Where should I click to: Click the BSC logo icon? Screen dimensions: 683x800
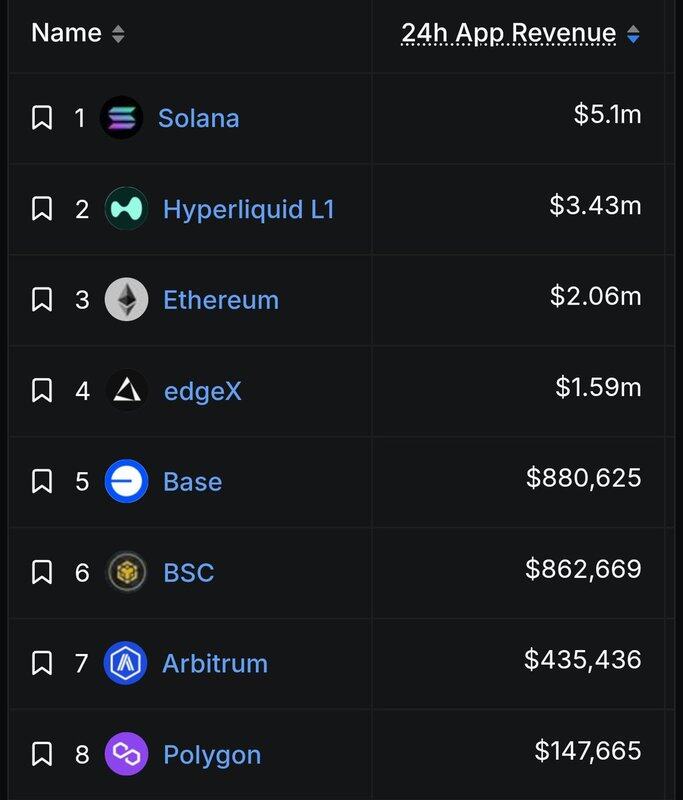(x=126, y=573)
